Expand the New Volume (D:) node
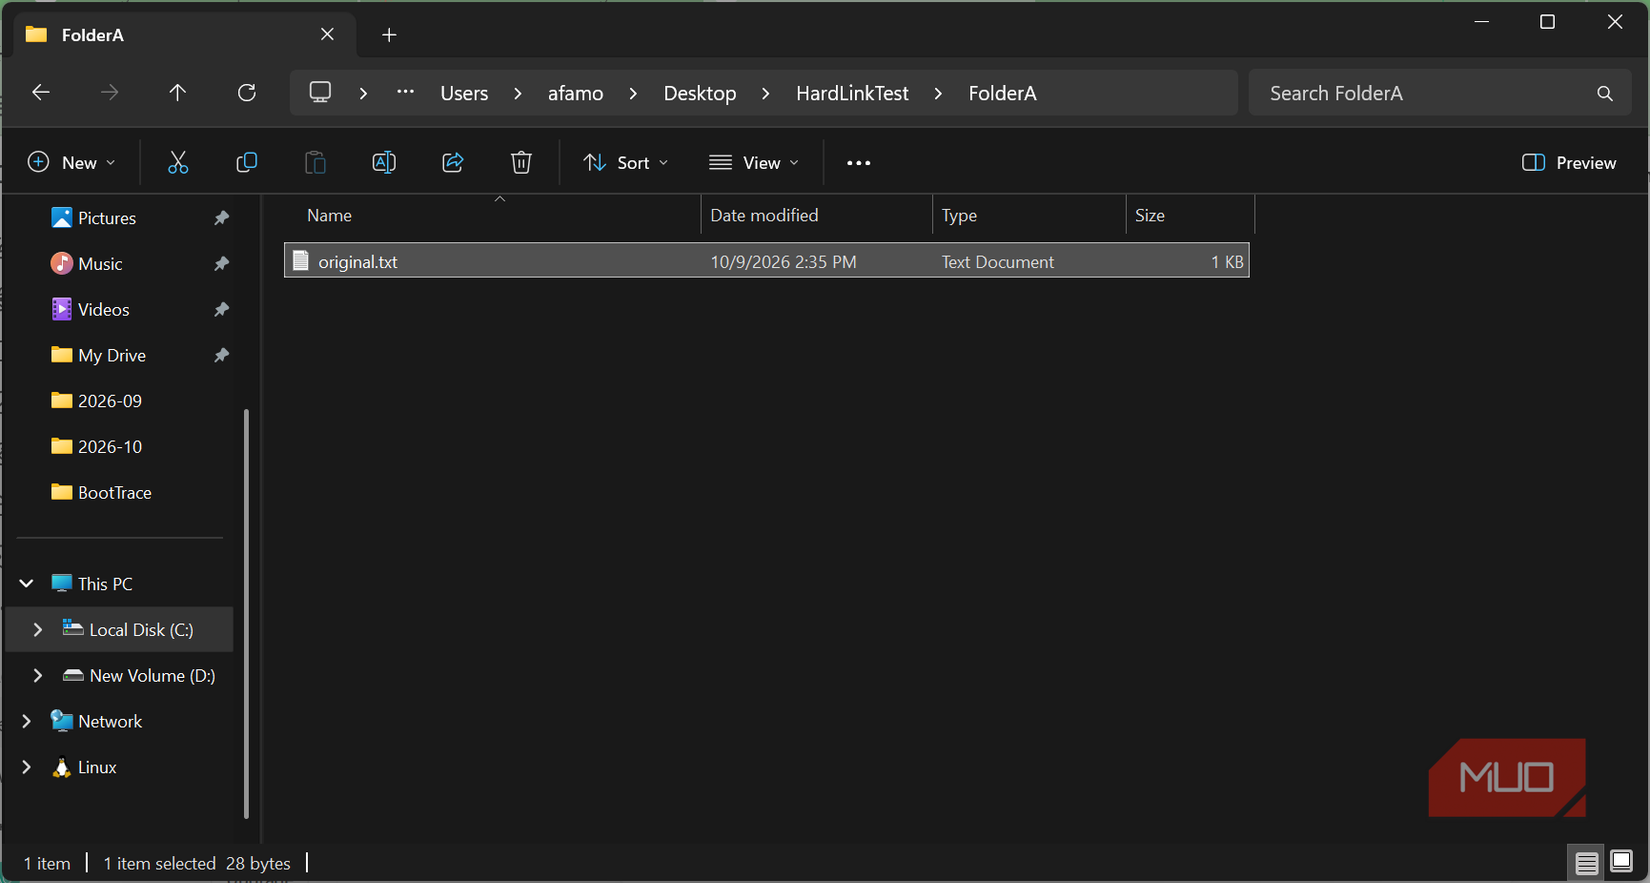Image resolution: width=1650 pixels, height=883 pixels. (38, 676)
